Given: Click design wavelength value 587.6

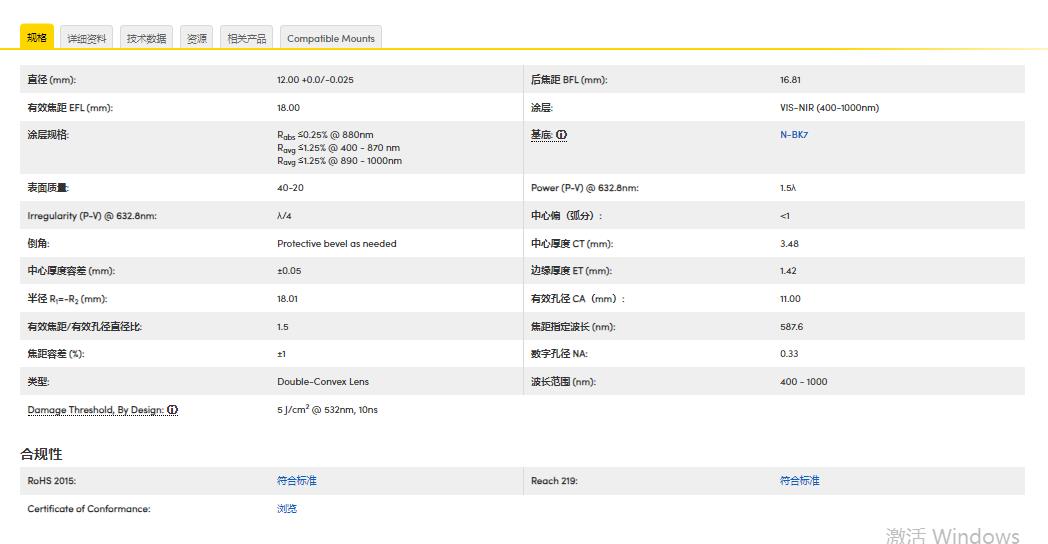Looking at the screenshot, I should coord(791,327).
